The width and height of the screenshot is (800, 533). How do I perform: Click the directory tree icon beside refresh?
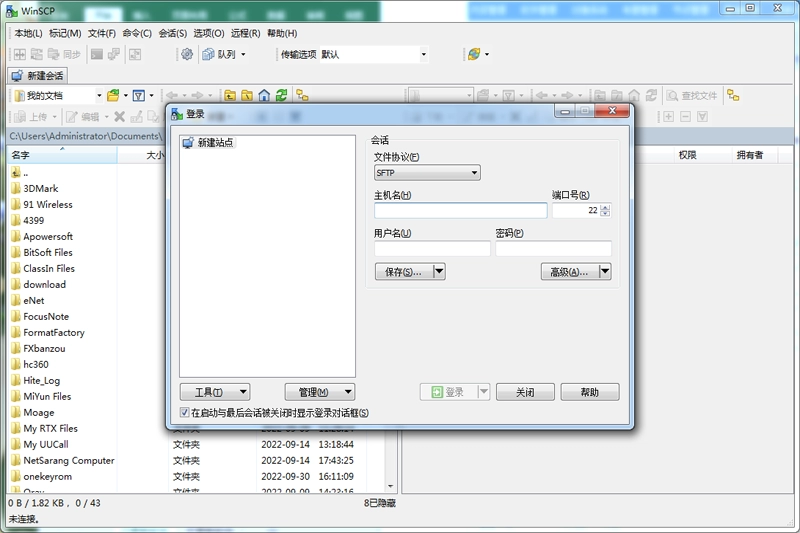[303, 95]
